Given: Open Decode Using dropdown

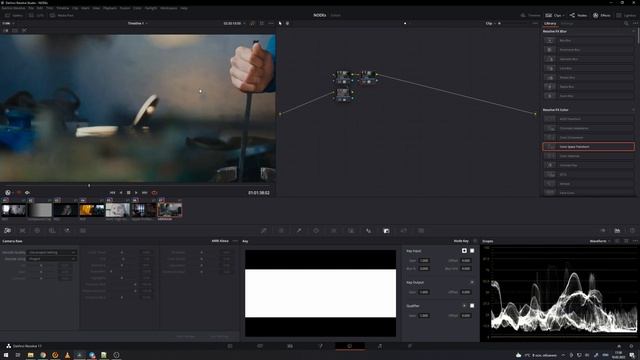Looking at the screenshot, I should [x=51, y=259].
